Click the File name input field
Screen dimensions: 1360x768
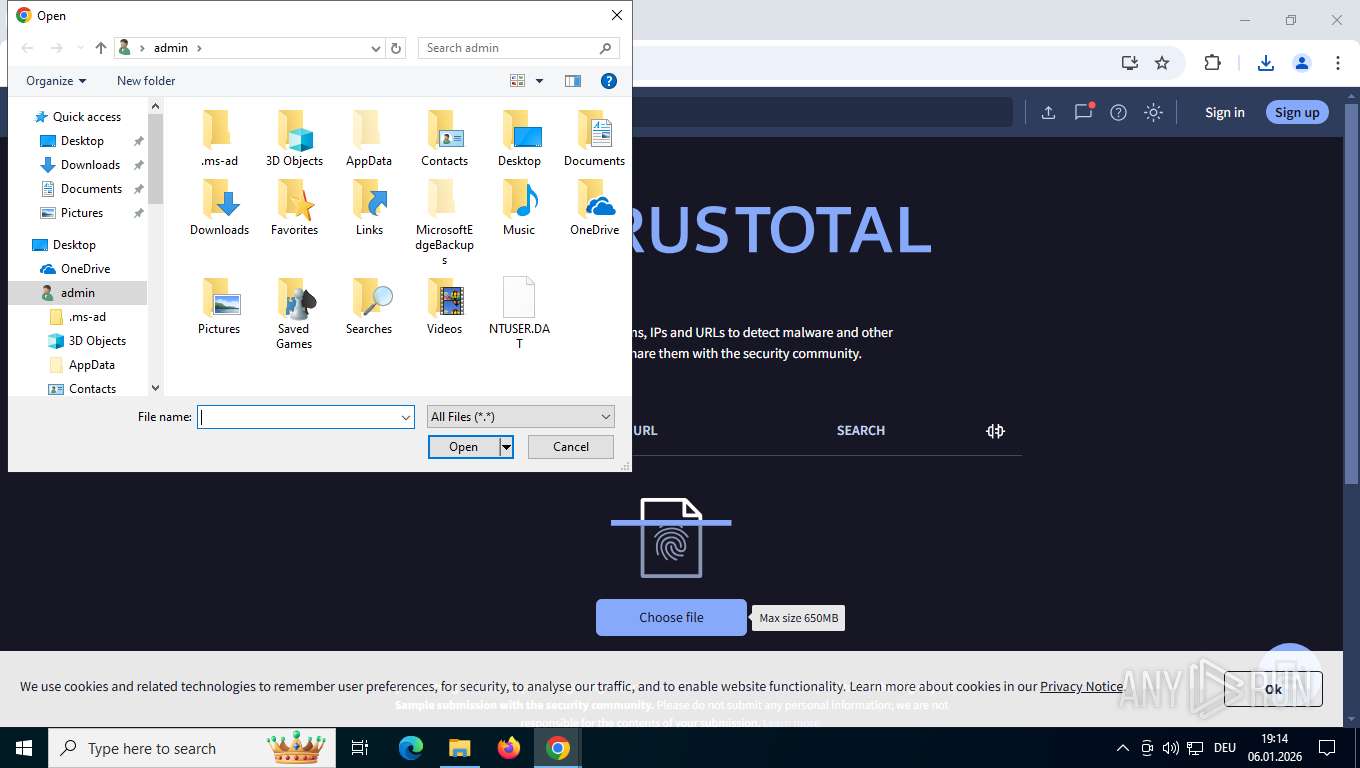298,417
